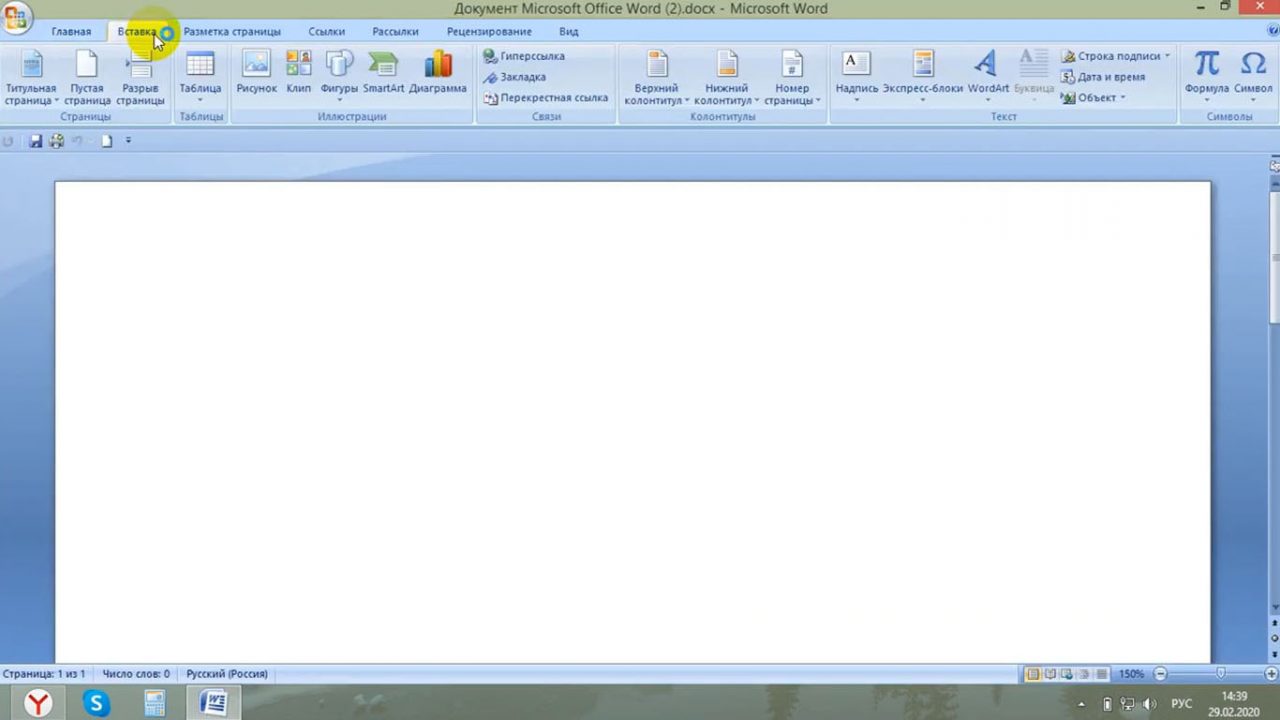Open the Формула equation dropdown
The image size is (1280, 720).
coord(1206,78)
